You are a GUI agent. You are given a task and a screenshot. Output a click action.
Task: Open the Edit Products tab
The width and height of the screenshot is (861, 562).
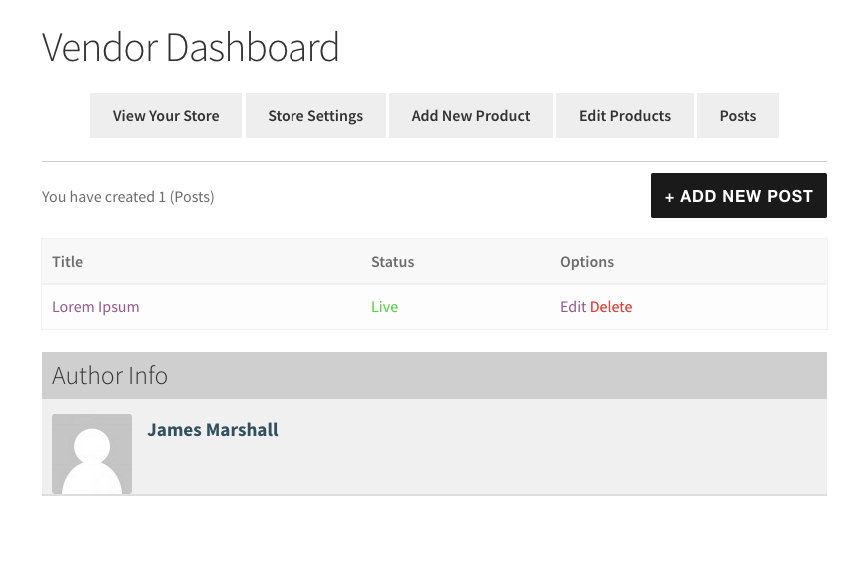[625, 115]
